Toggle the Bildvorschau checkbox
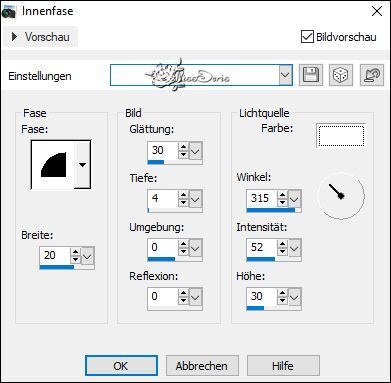391x383 pixels. click(x=307, y=37)
